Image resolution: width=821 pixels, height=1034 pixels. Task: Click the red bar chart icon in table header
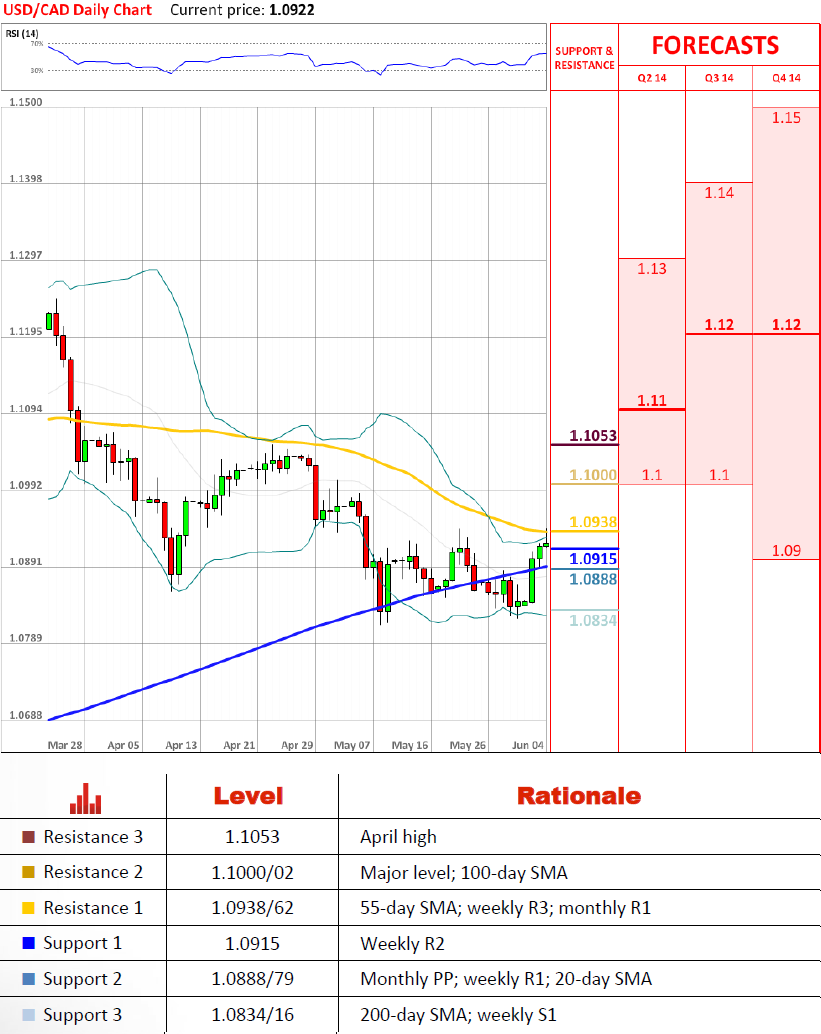(x=85, y=797)
